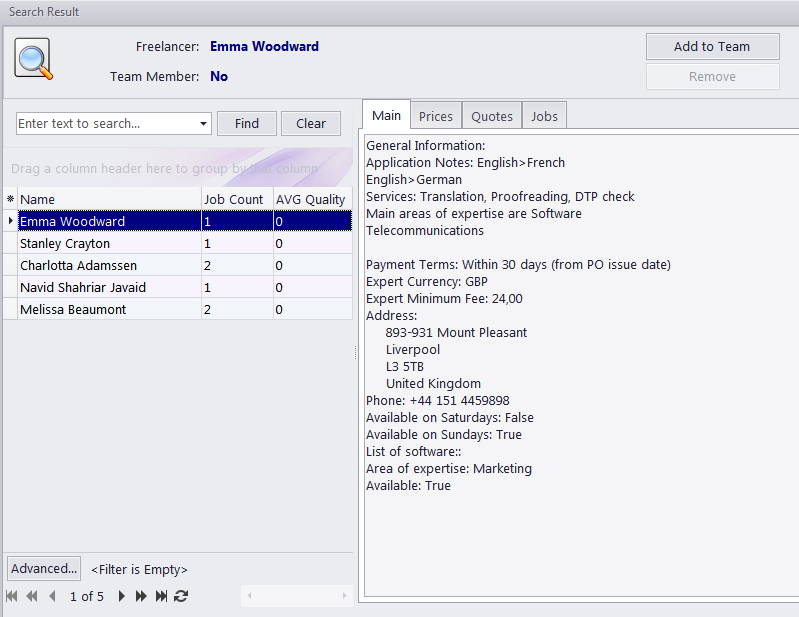Open the Jobs tab

click(x=544, y=116)
